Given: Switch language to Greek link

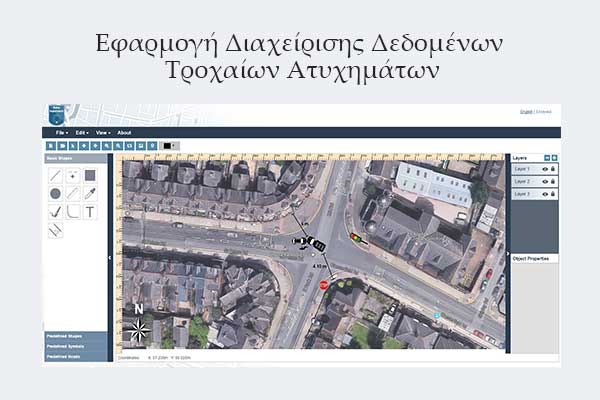Looking at the screenshot, I should [544, 112].
